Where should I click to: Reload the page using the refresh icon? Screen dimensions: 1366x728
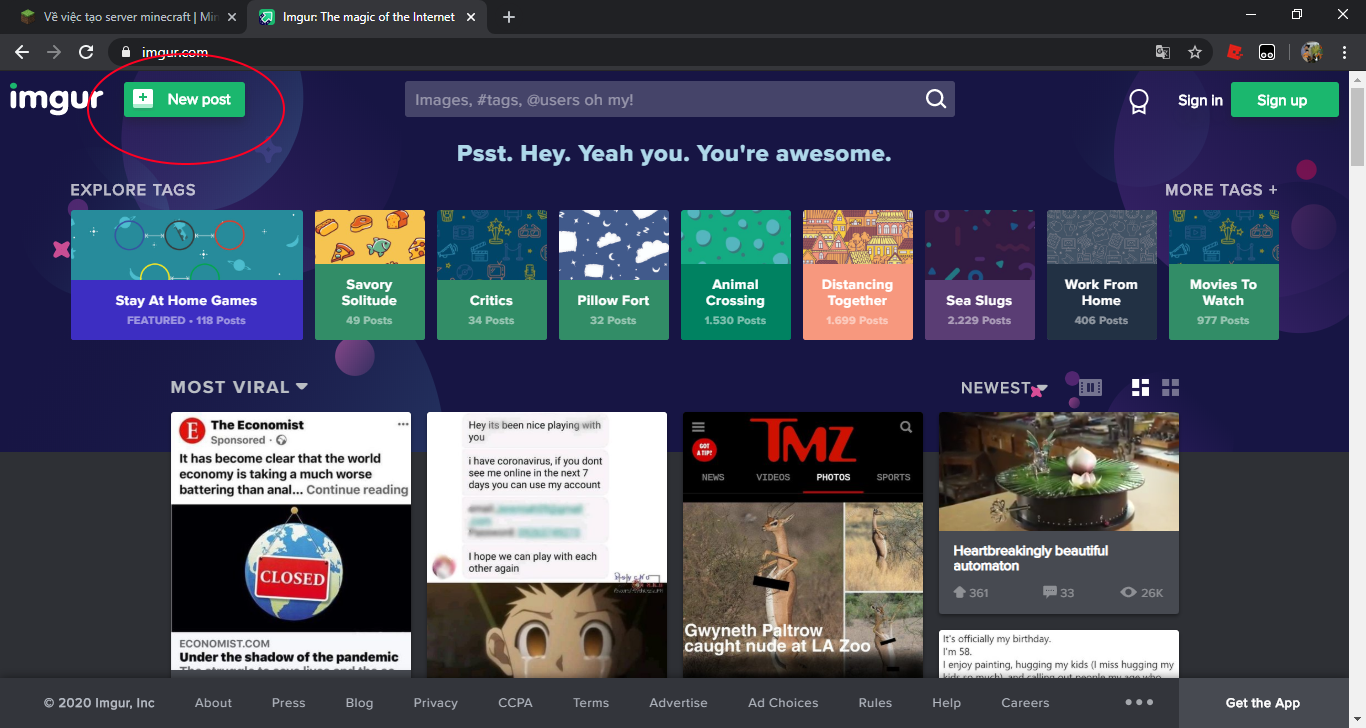[86, 52]
